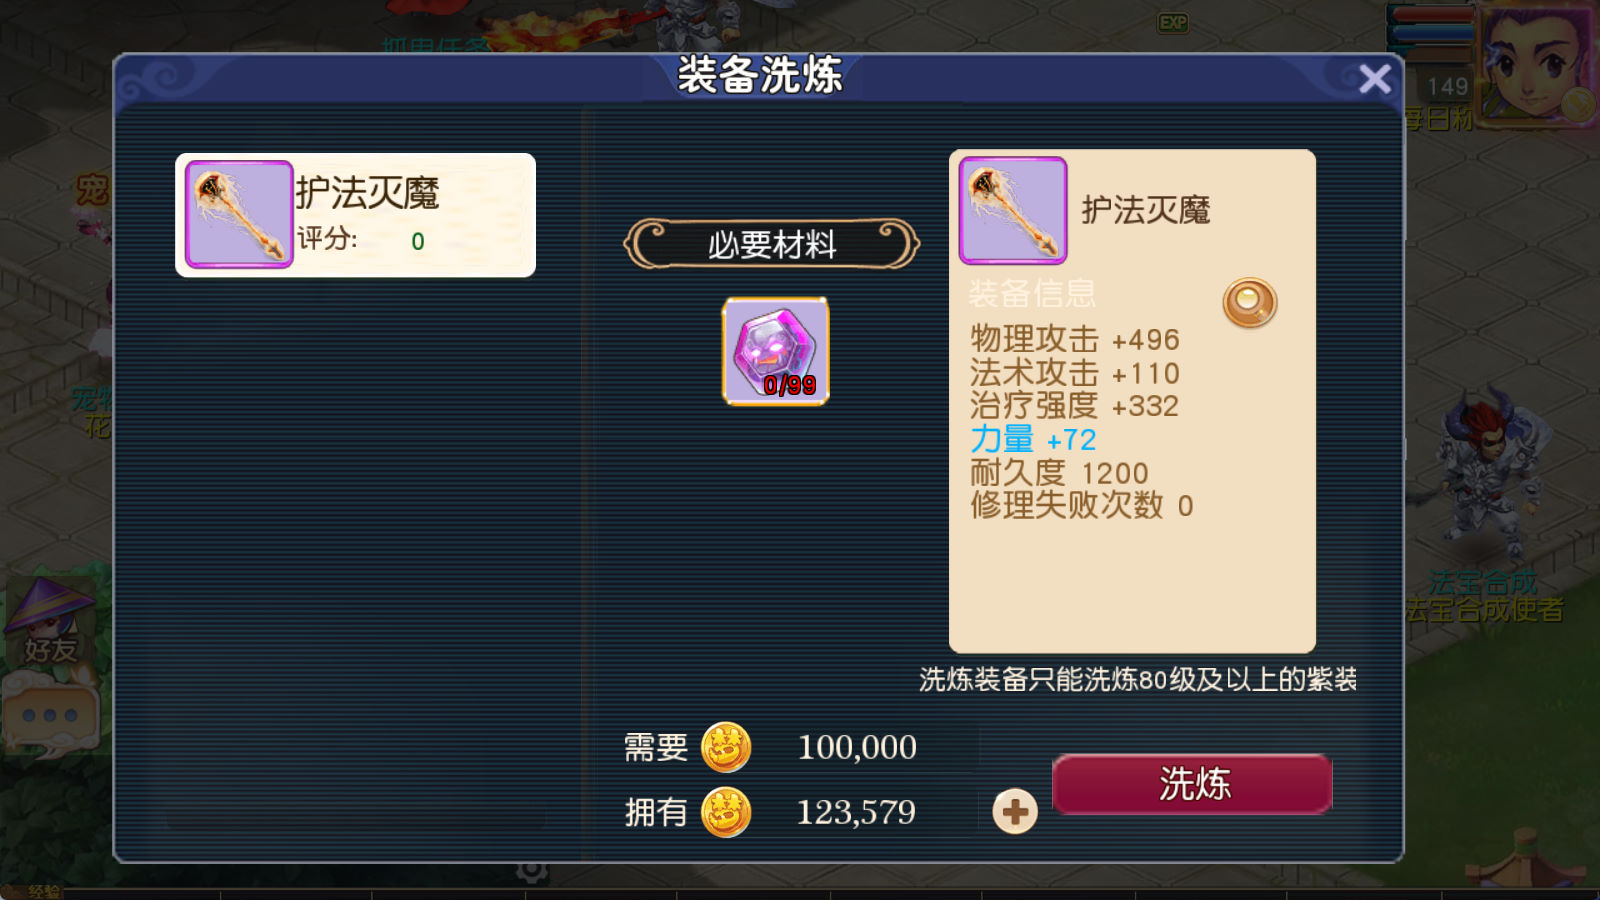Image resolution: width=1600 pixels, height=900 pixels.
Task: Select the 护法灭魔 equipment card with 评分
Action: [x=356, y=215]
